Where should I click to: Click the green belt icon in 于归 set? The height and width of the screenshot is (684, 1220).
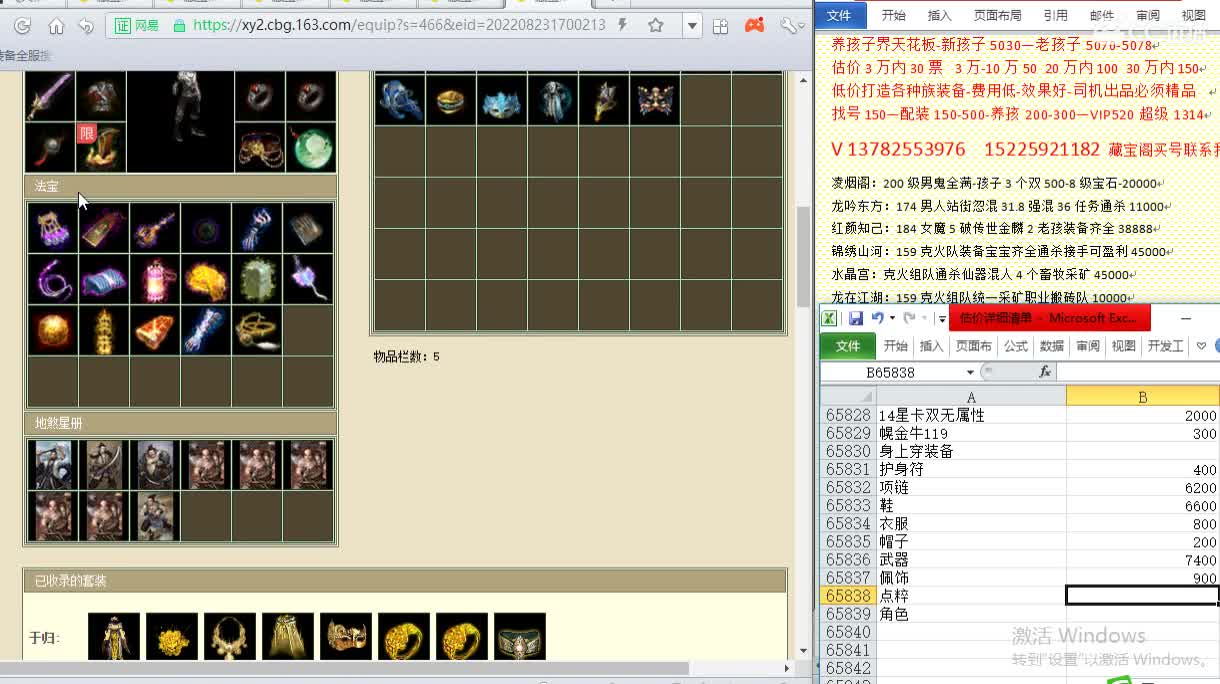coord(520,637)
